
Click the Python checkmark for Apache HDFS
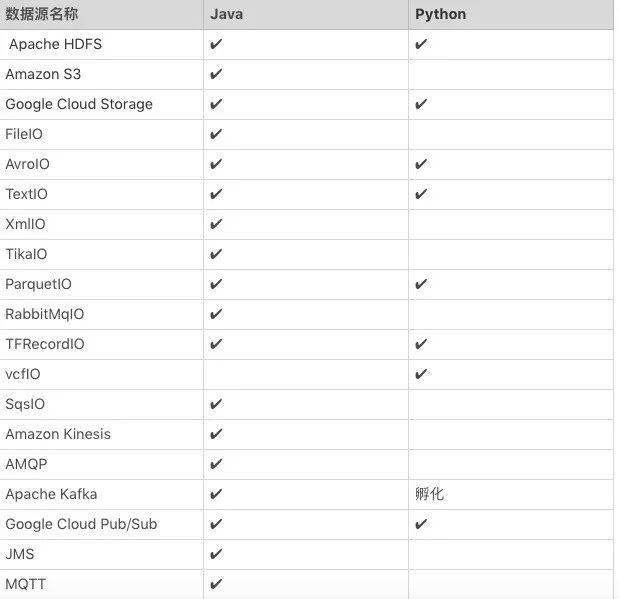[421, 44]
